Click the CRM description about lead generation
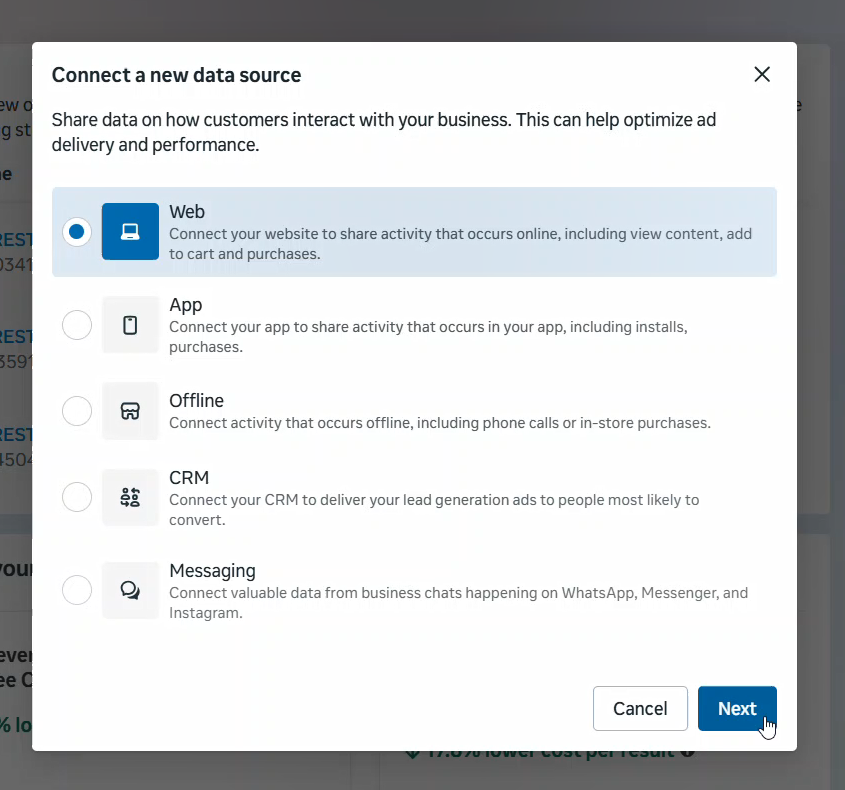 coord(434,510)
